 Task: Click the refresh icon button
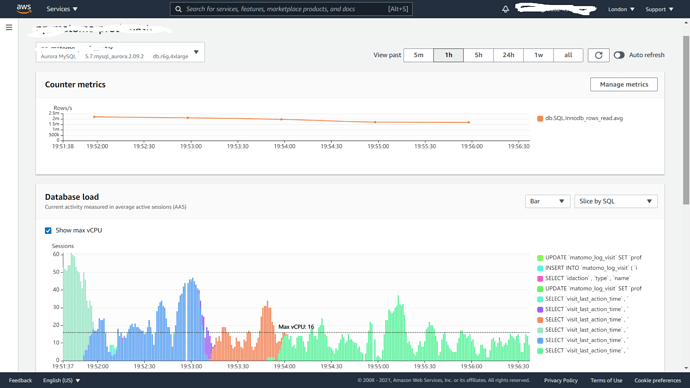(x=598, y=55)
